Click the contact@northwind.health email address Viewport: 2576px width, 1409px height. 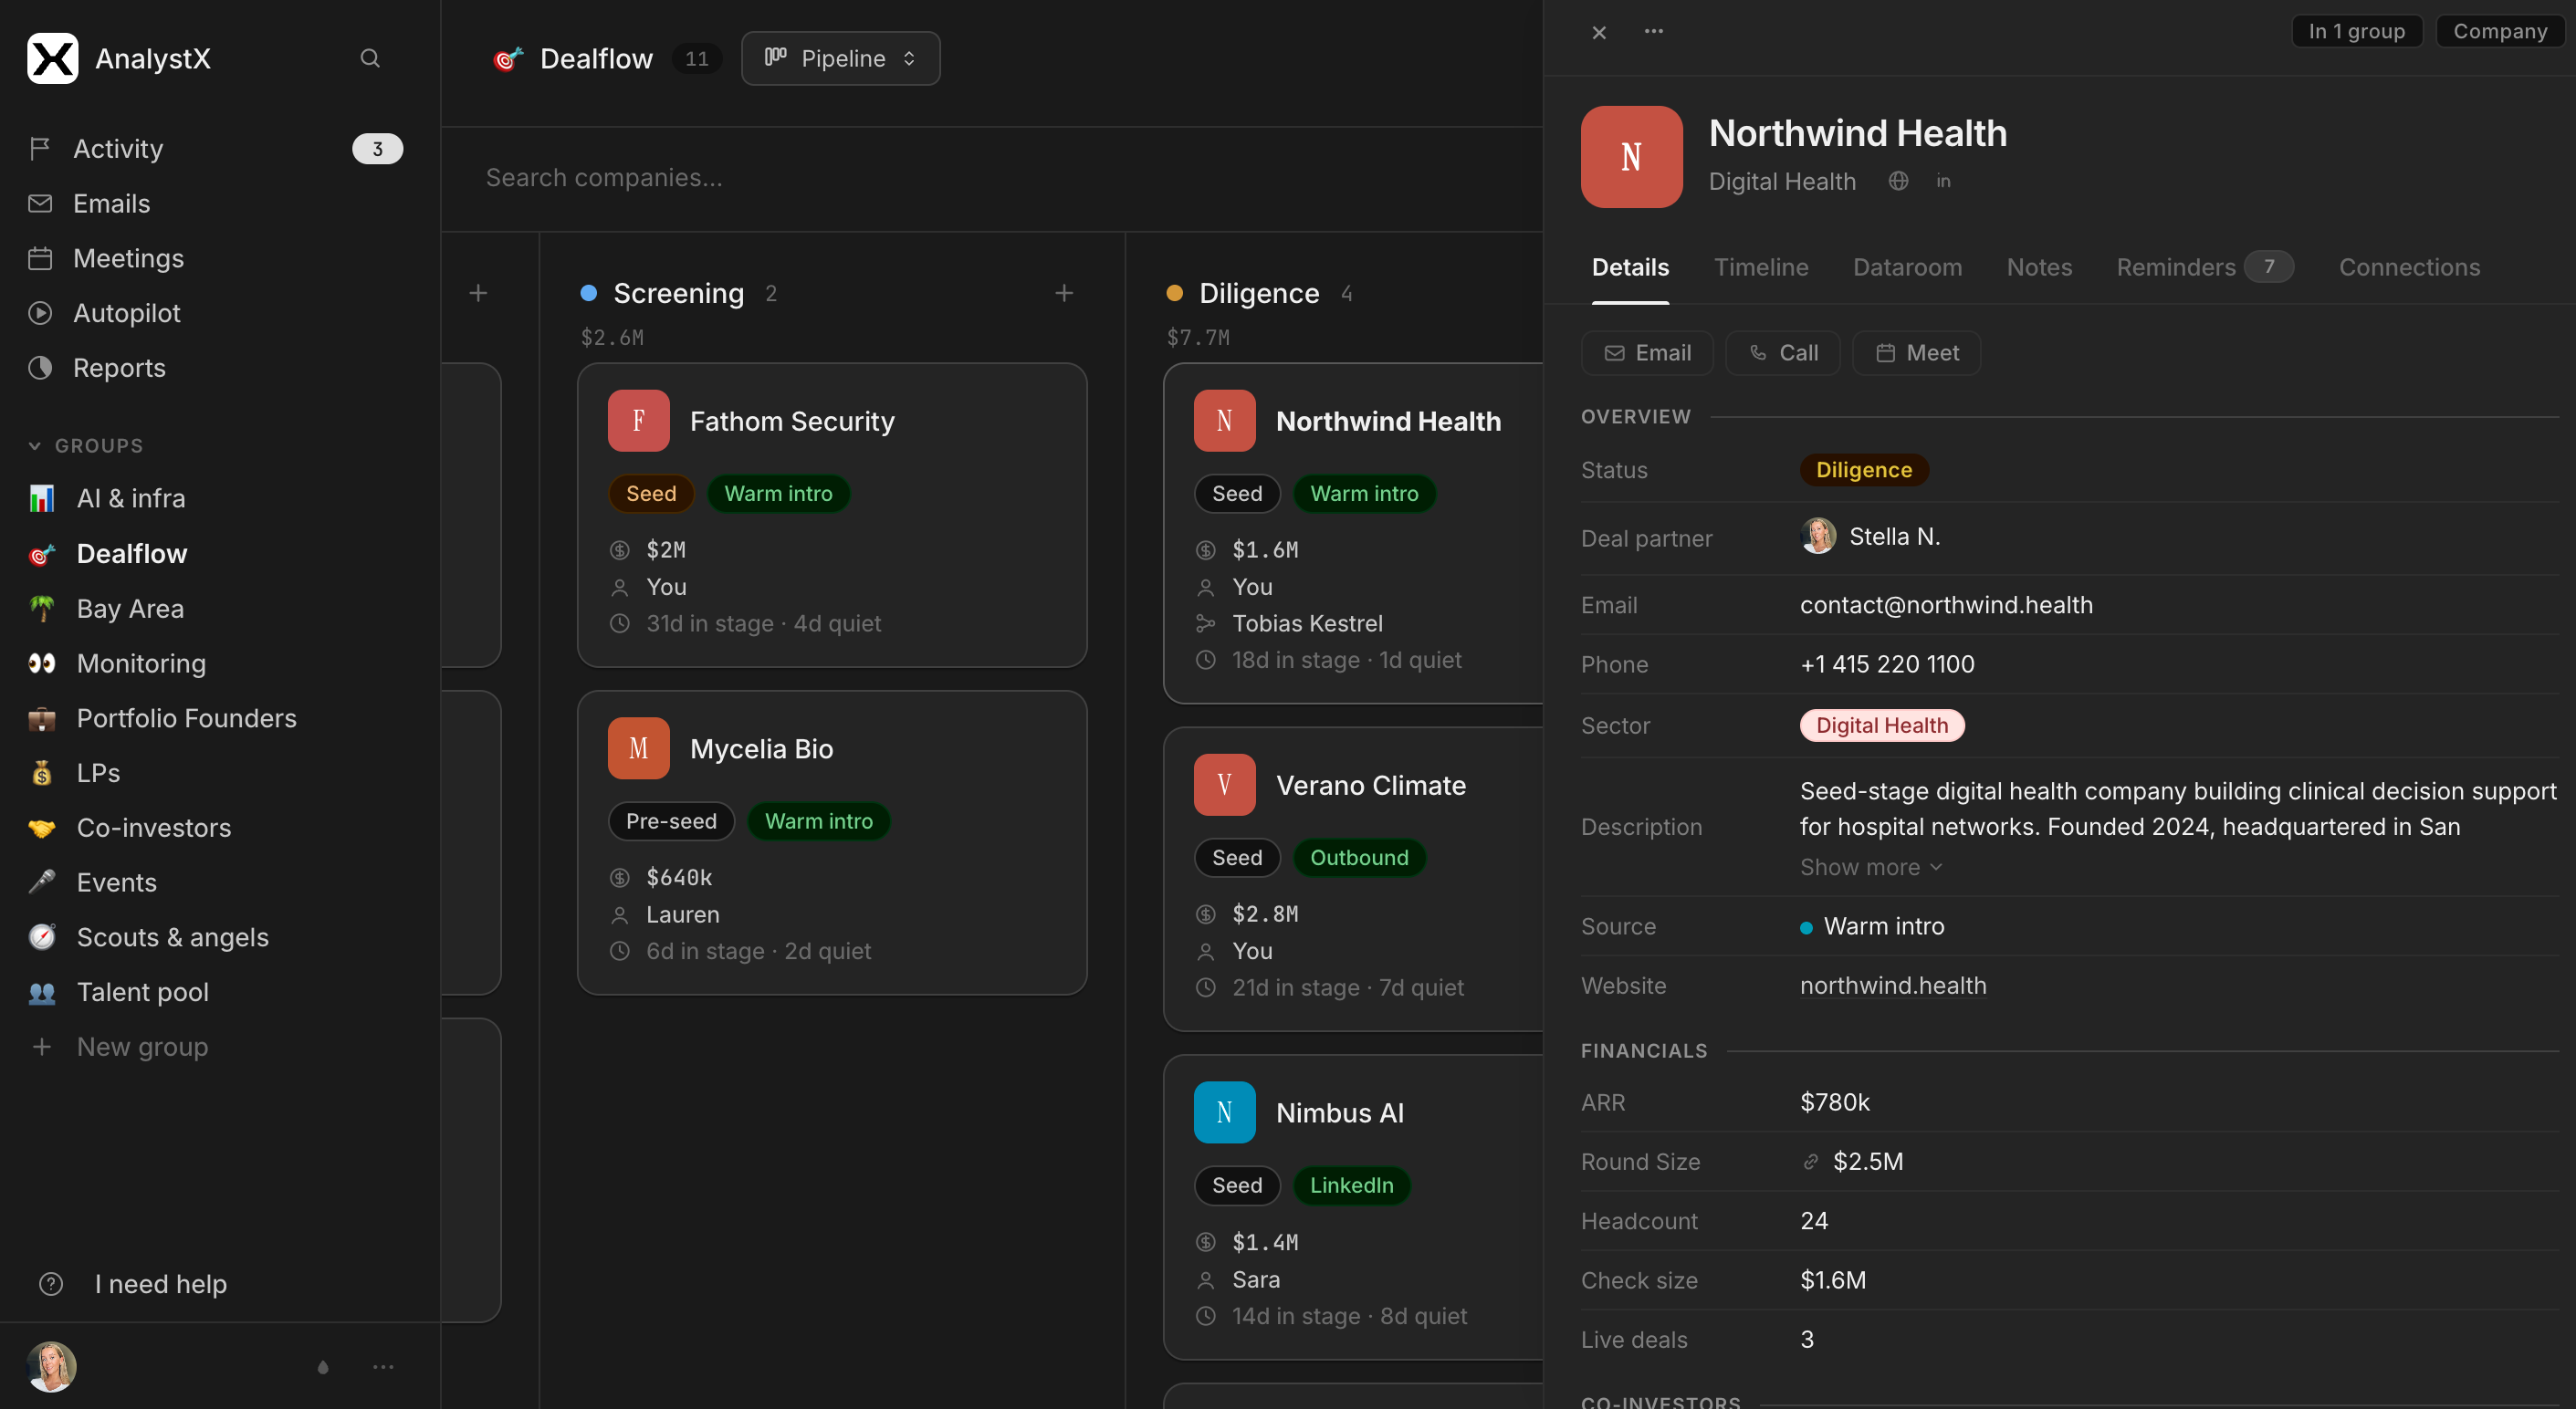1946,605
